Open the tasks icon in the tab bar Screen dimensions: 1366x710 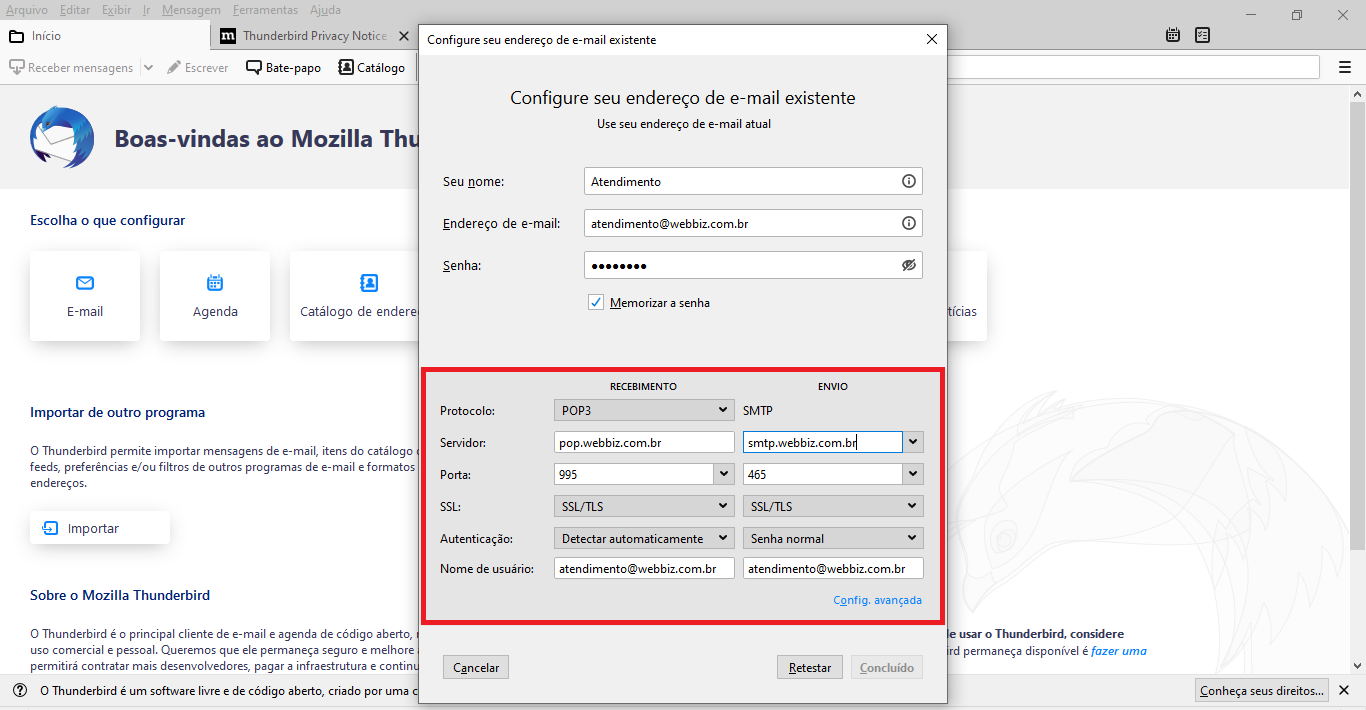pos(1202,35)
